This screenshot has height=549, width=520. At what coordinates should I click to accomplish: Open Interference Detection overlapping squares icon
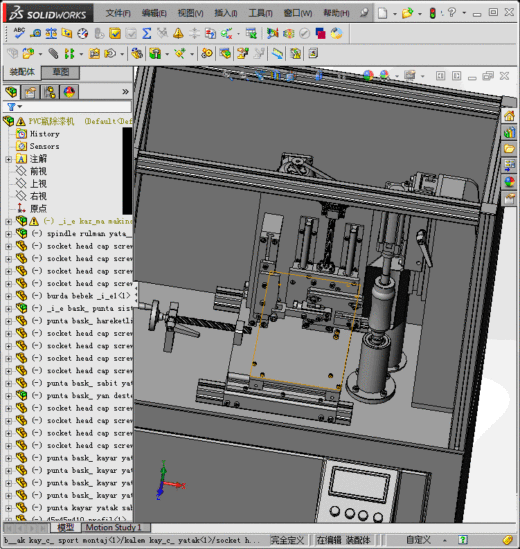point(320,33)
